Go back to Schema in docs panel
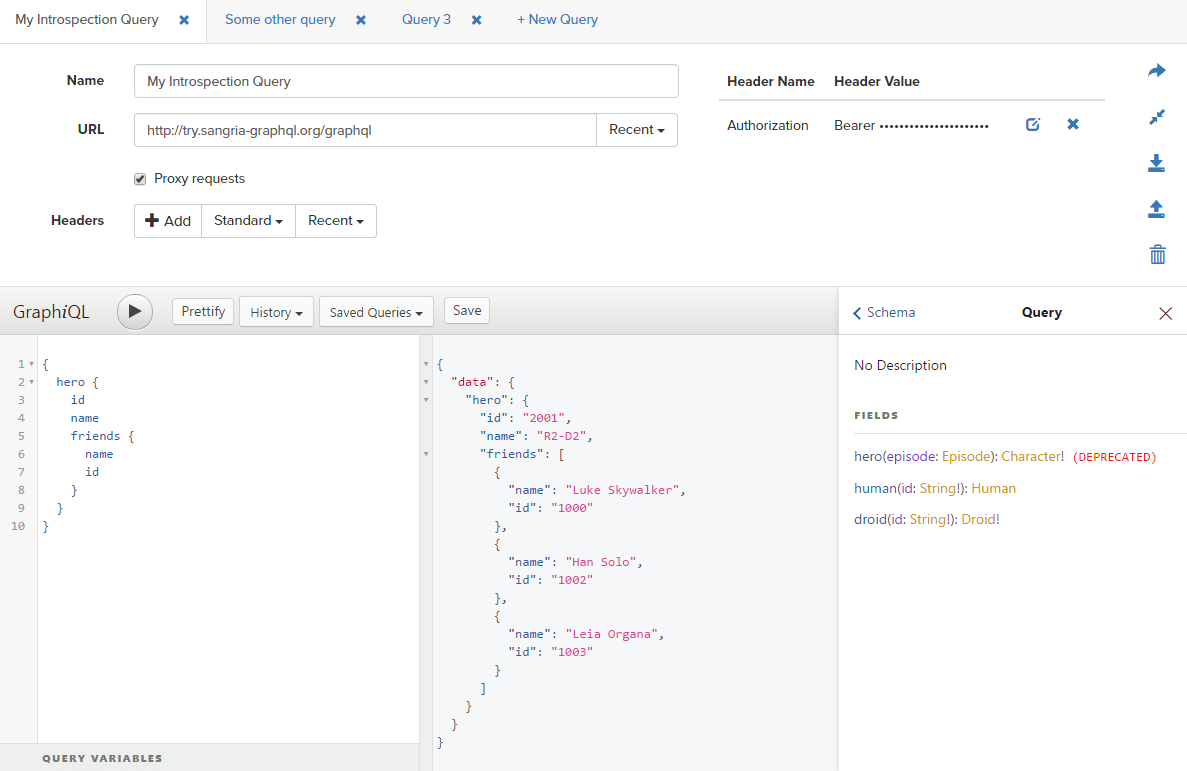The width and height of the screenshot is (1187, 771). point(884,312)
